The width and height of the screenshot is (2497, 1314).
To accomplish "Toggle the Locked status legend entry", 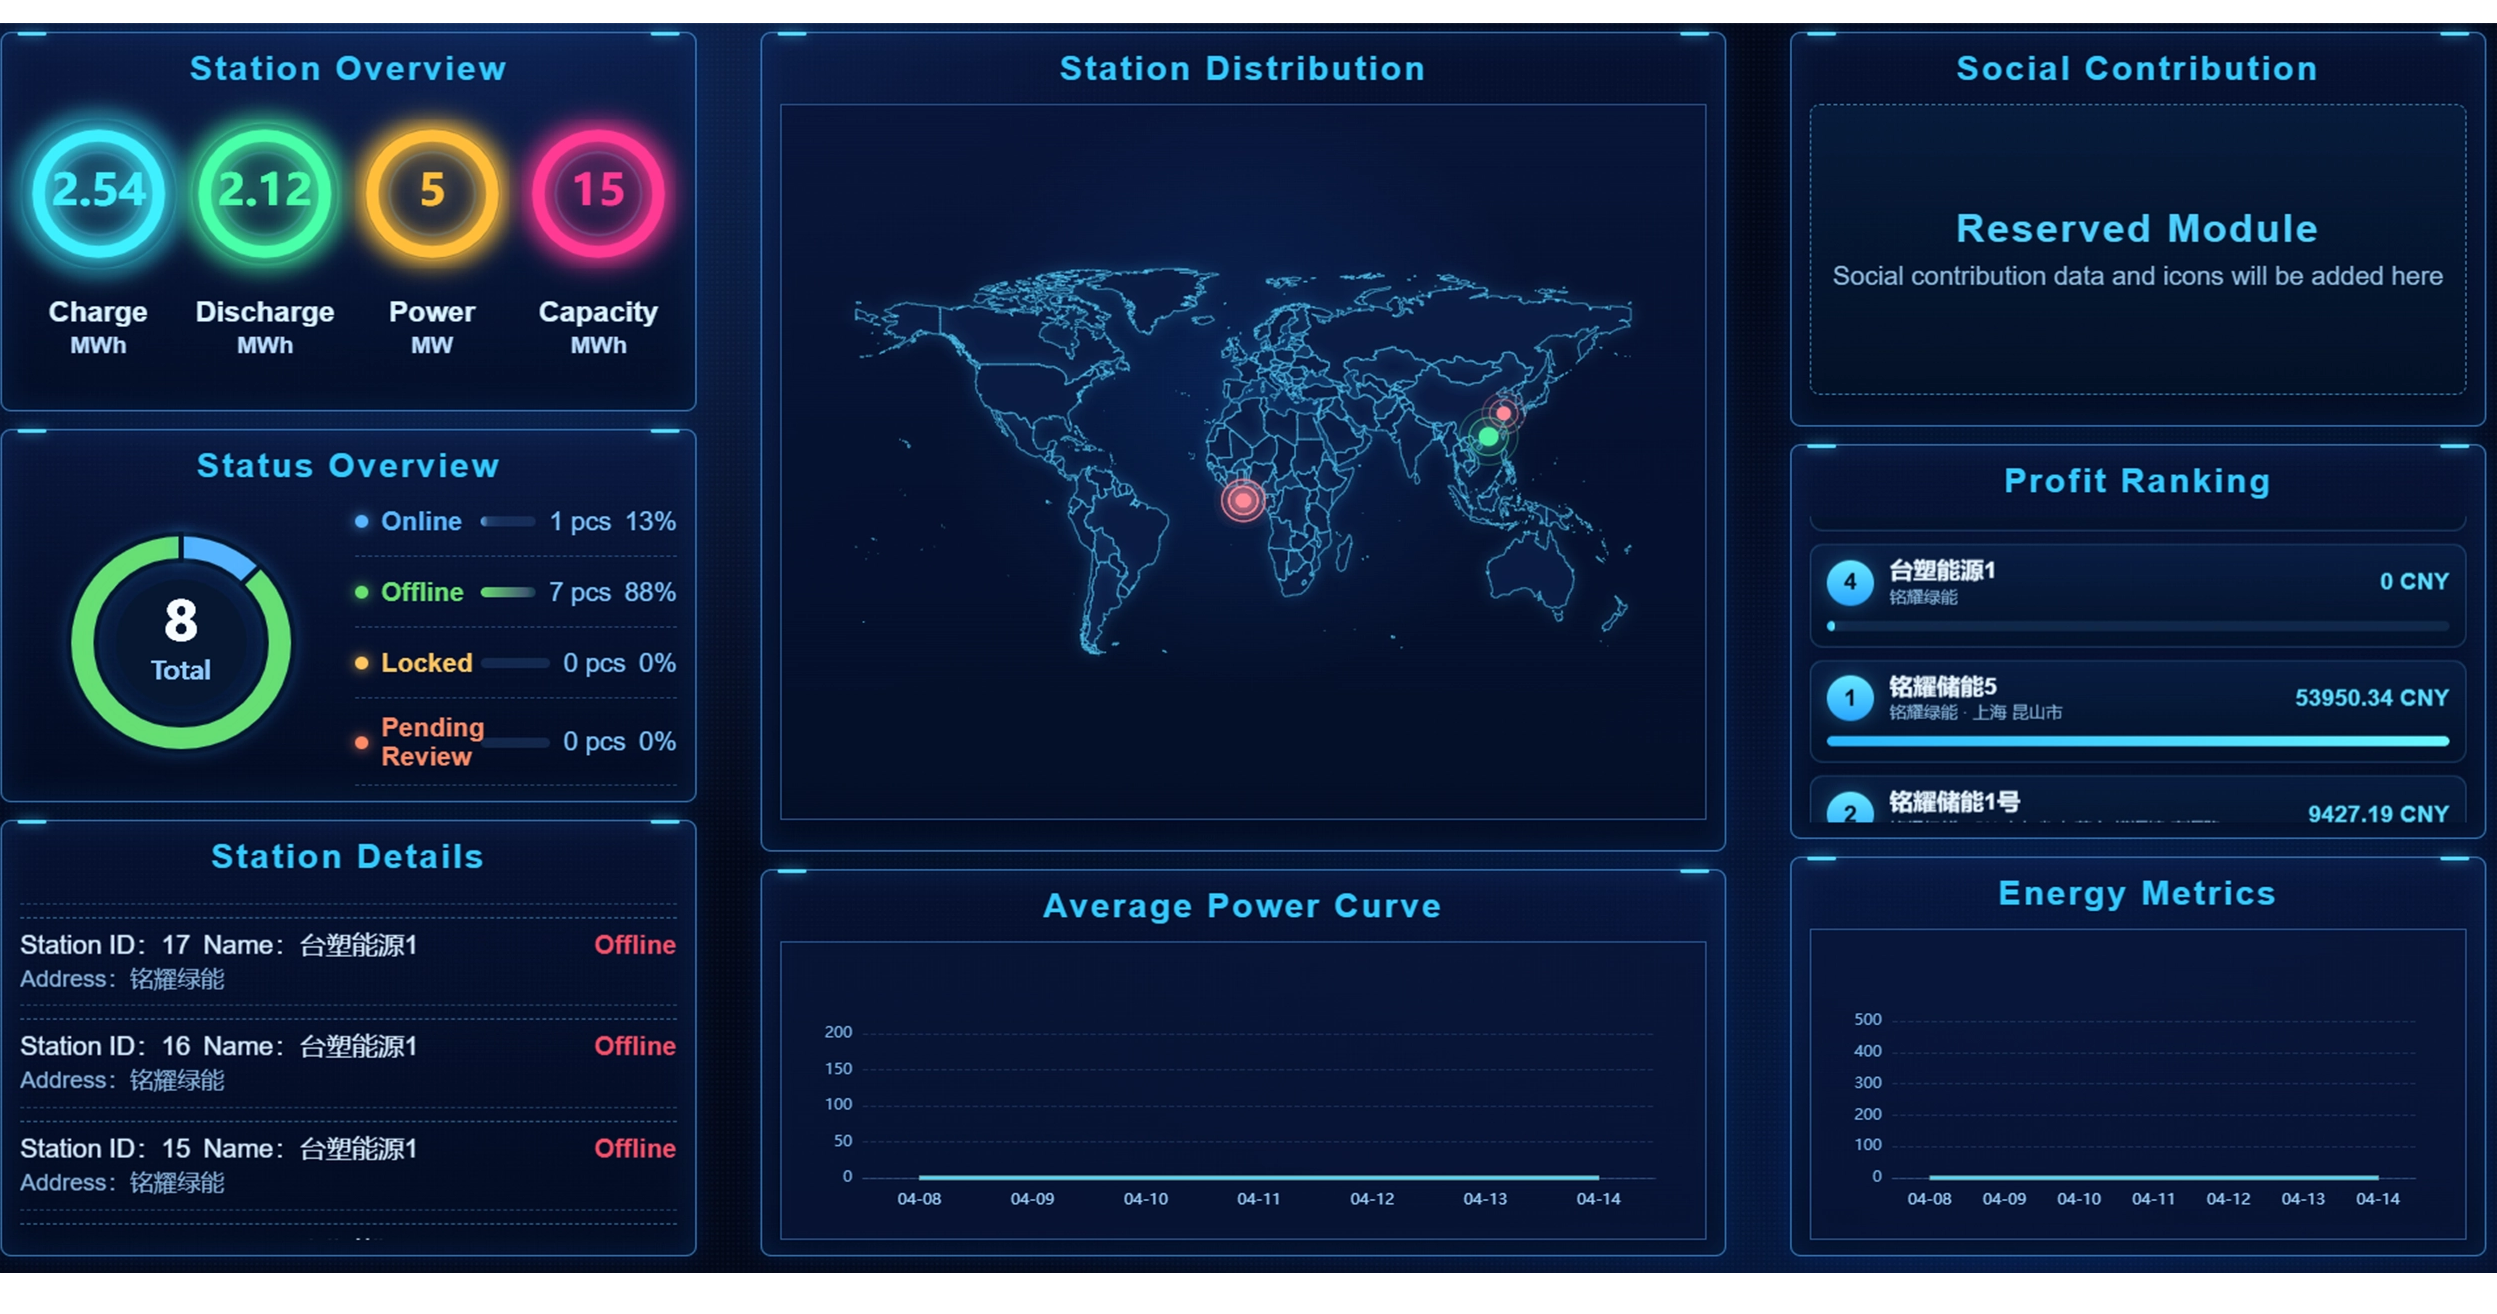I will point(426,663).
